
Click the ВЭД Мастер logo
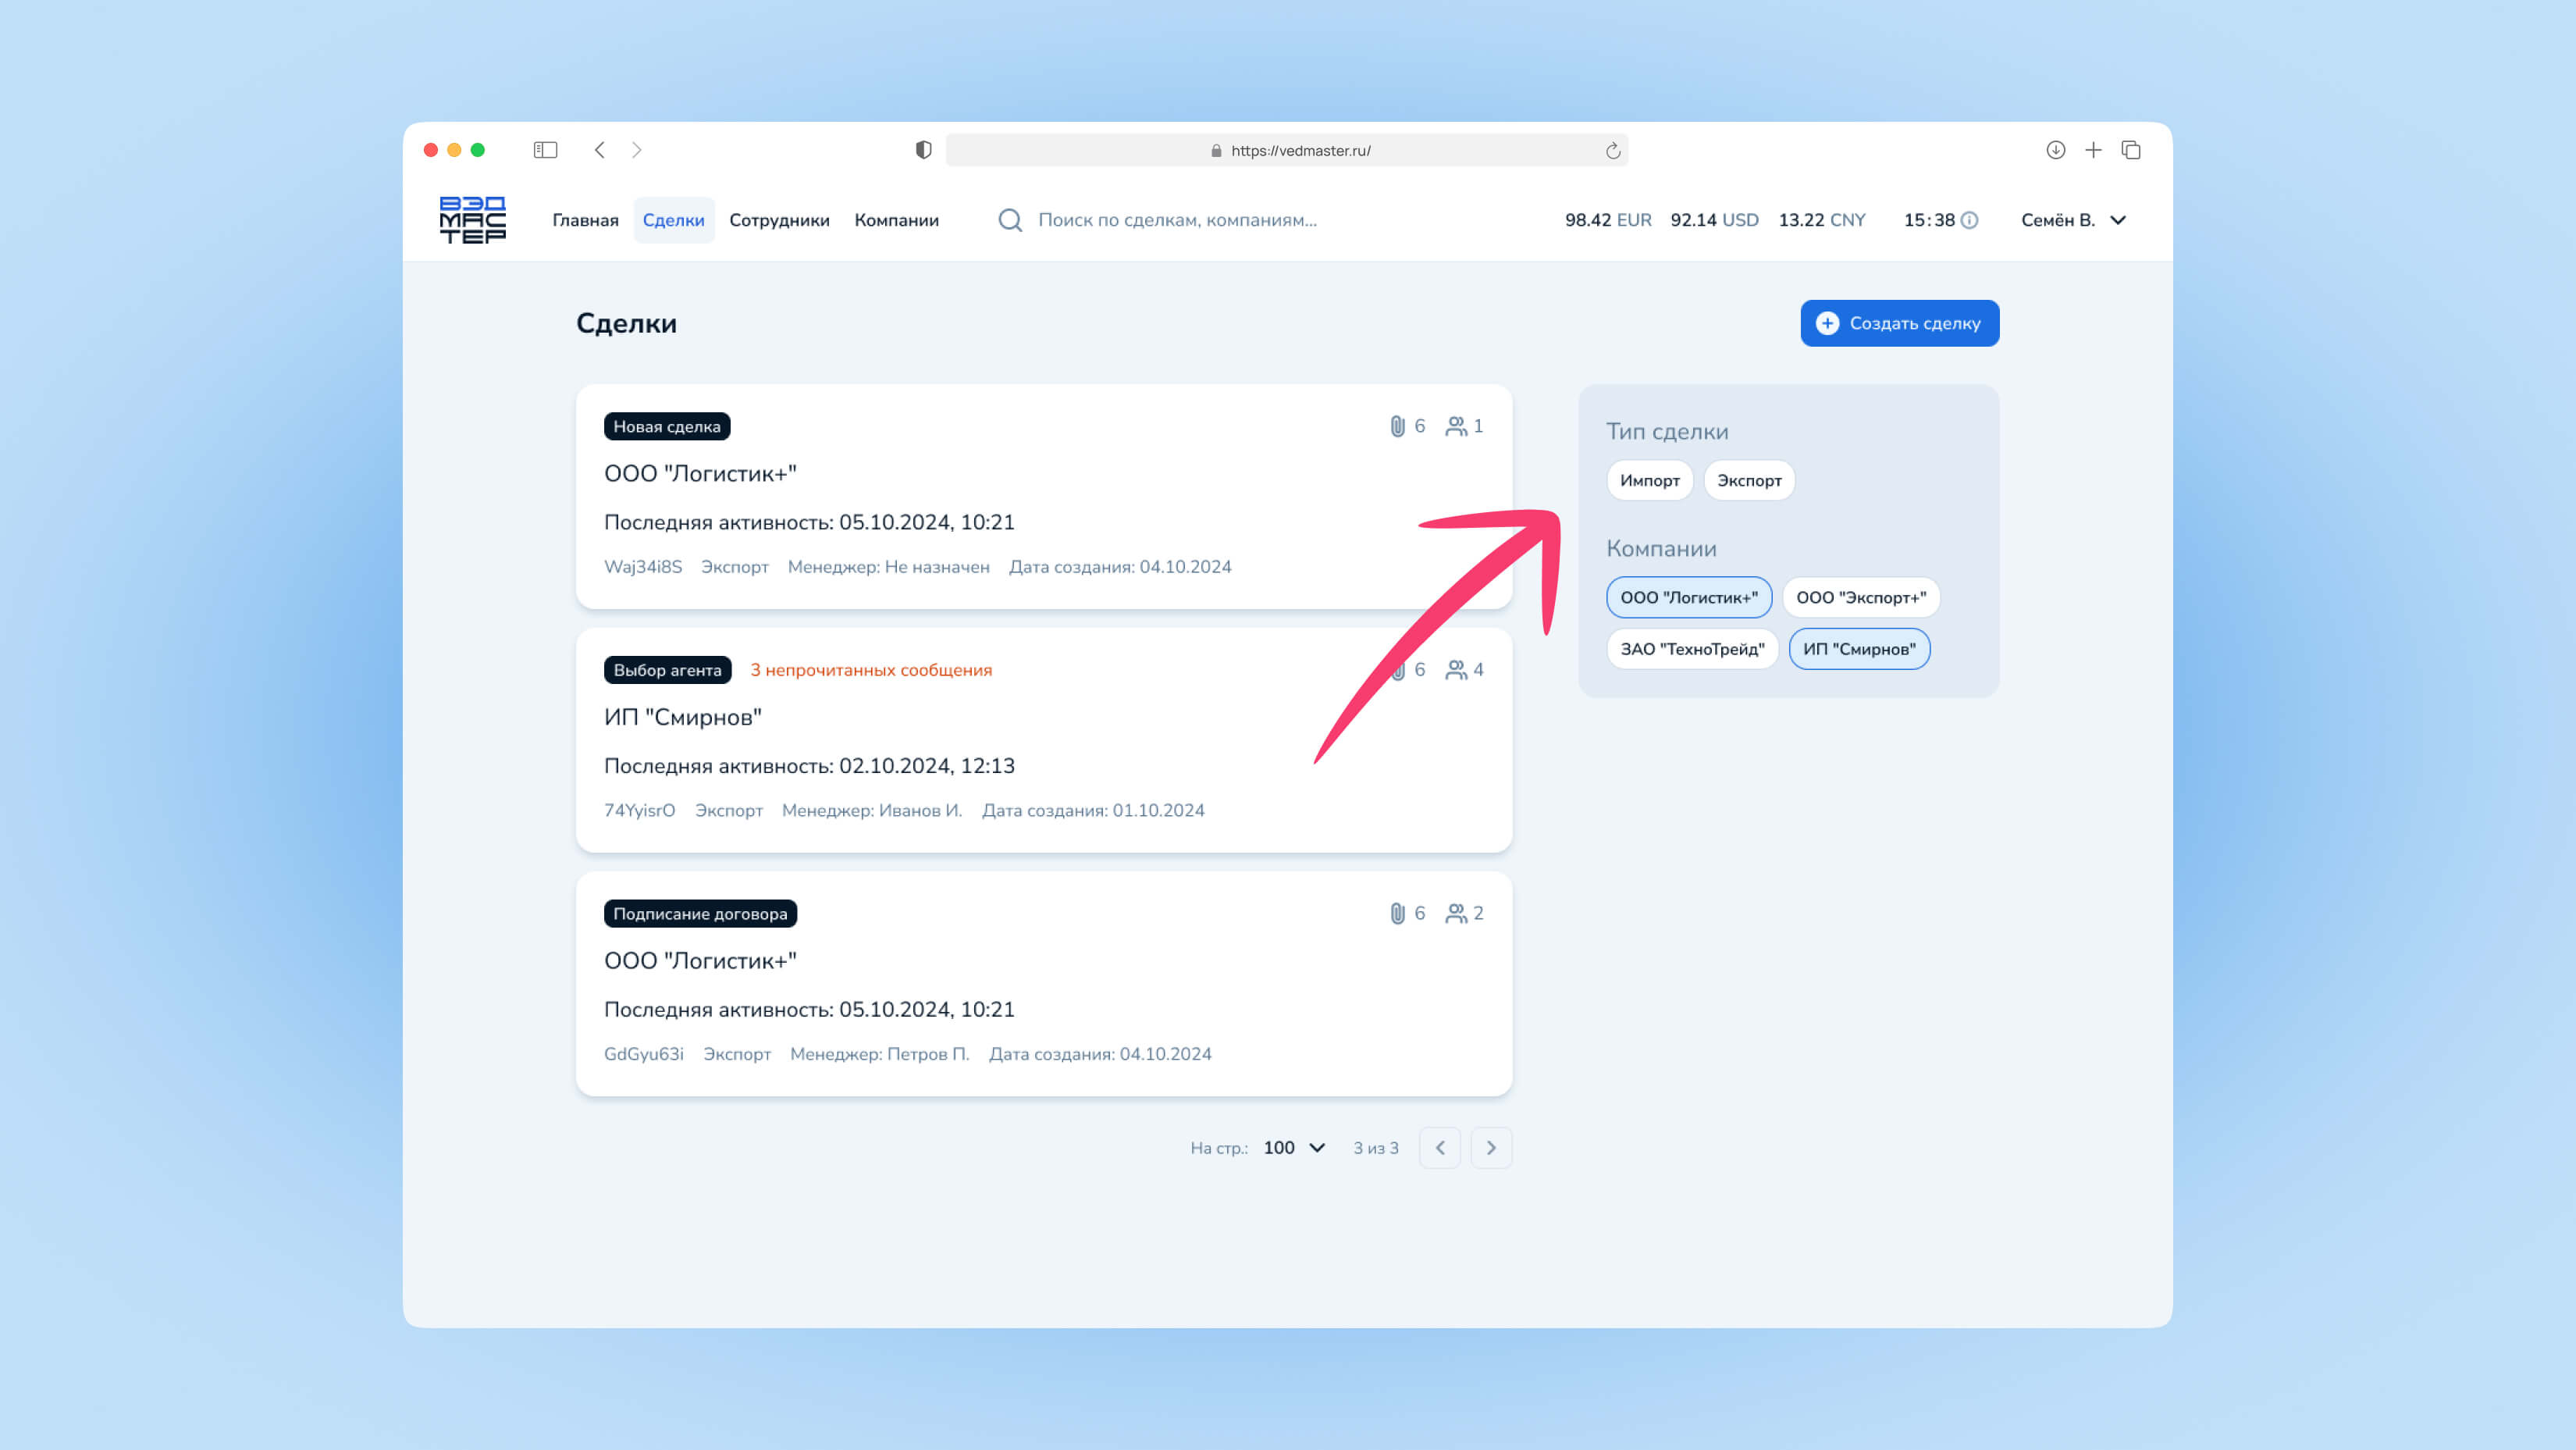pos(472,220)
